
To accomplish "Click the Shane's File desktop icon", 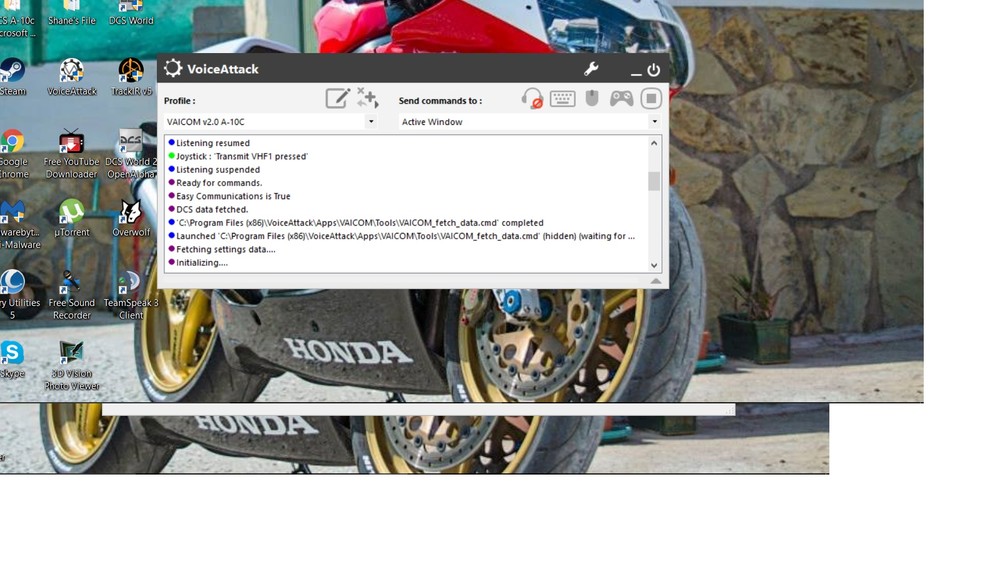I will pyautogui.click(x=71, y=13).
